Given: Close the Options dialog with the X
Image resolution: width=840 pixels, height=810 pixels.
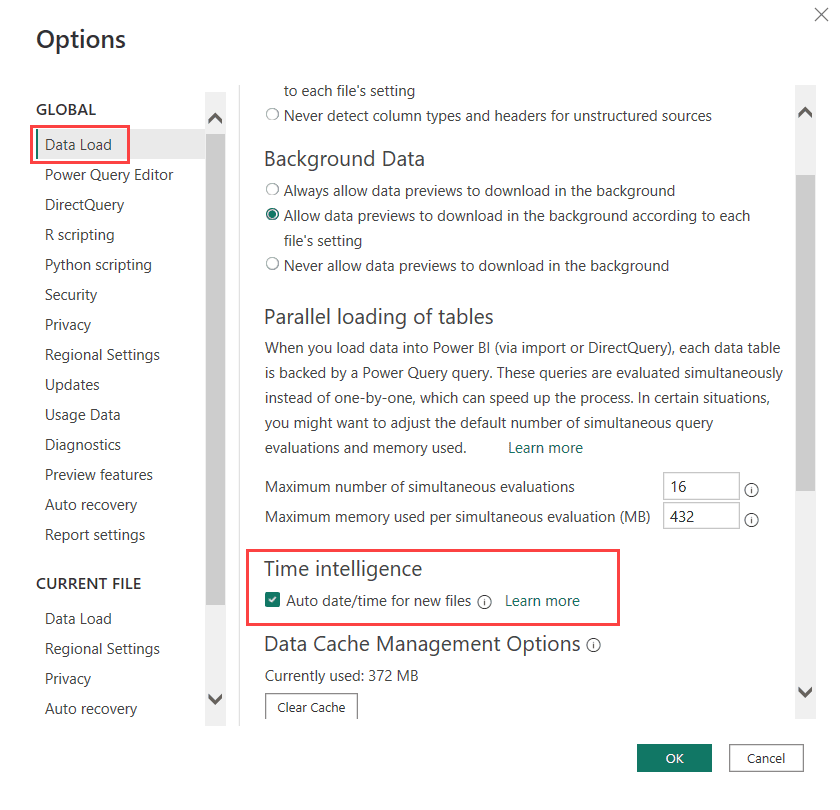Looking at the screenshot, I should coord(821,14).
